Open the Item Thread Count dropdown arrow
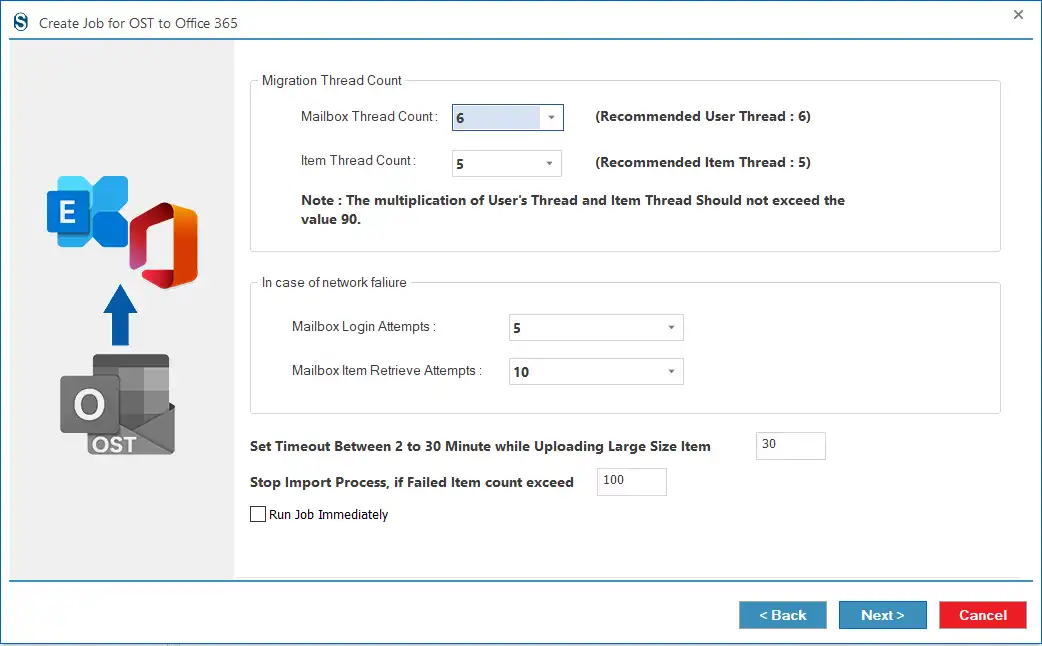Screen dimensions: 1042x646 (549, 163)
